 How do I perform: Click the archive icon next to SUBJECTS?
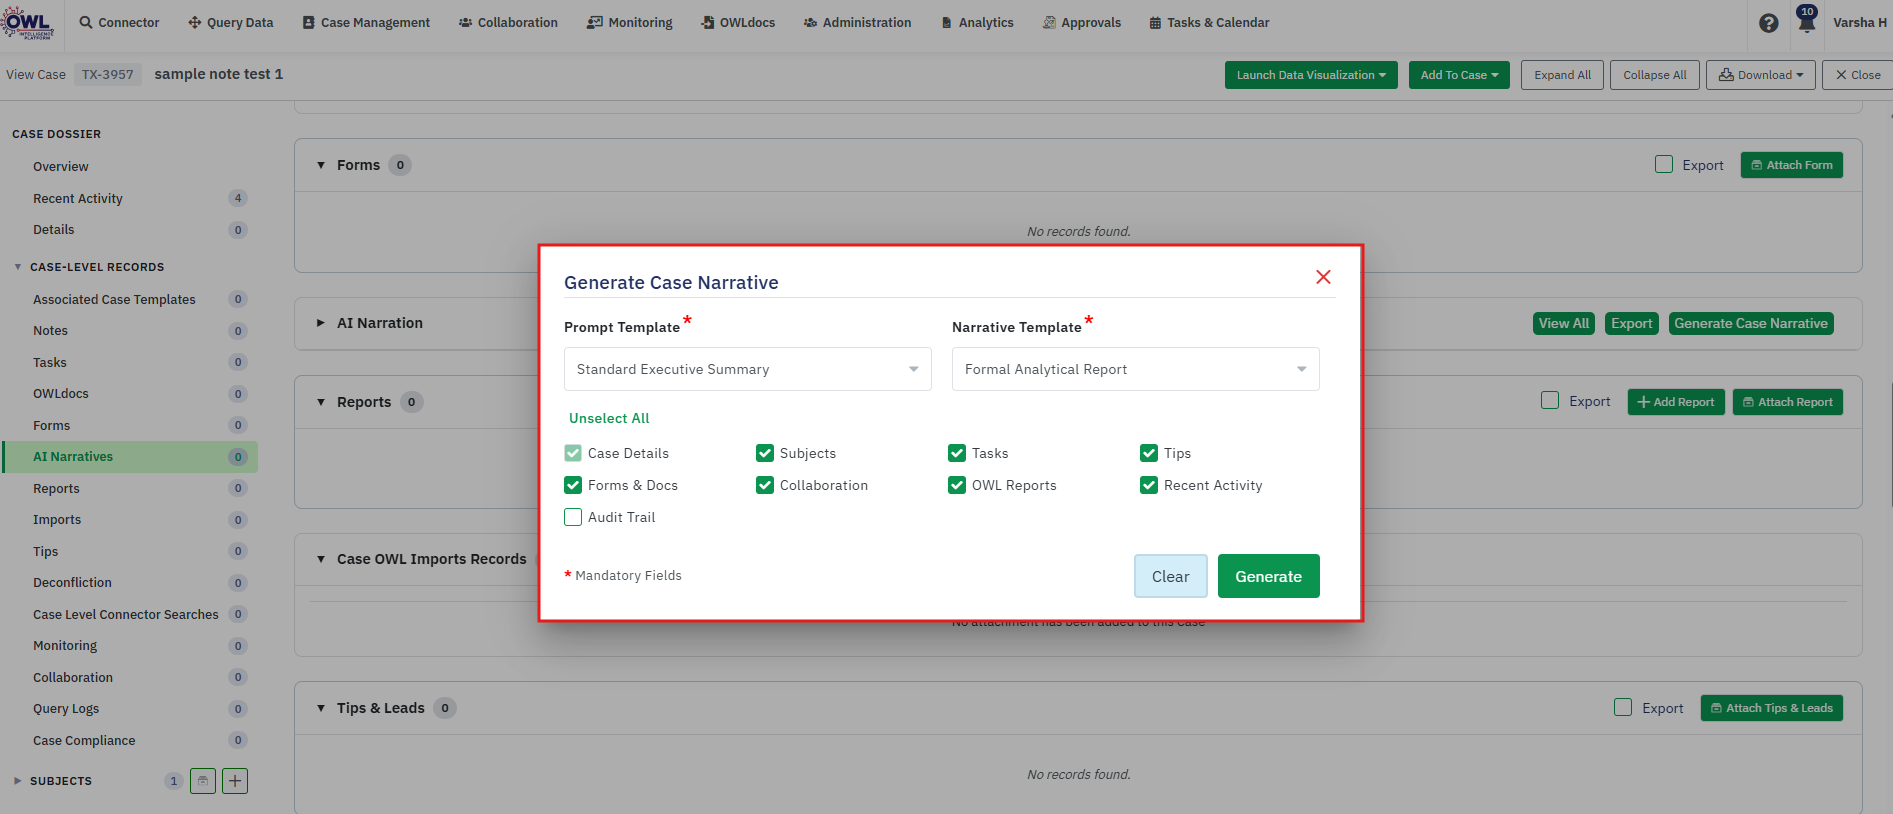(203, 781)
